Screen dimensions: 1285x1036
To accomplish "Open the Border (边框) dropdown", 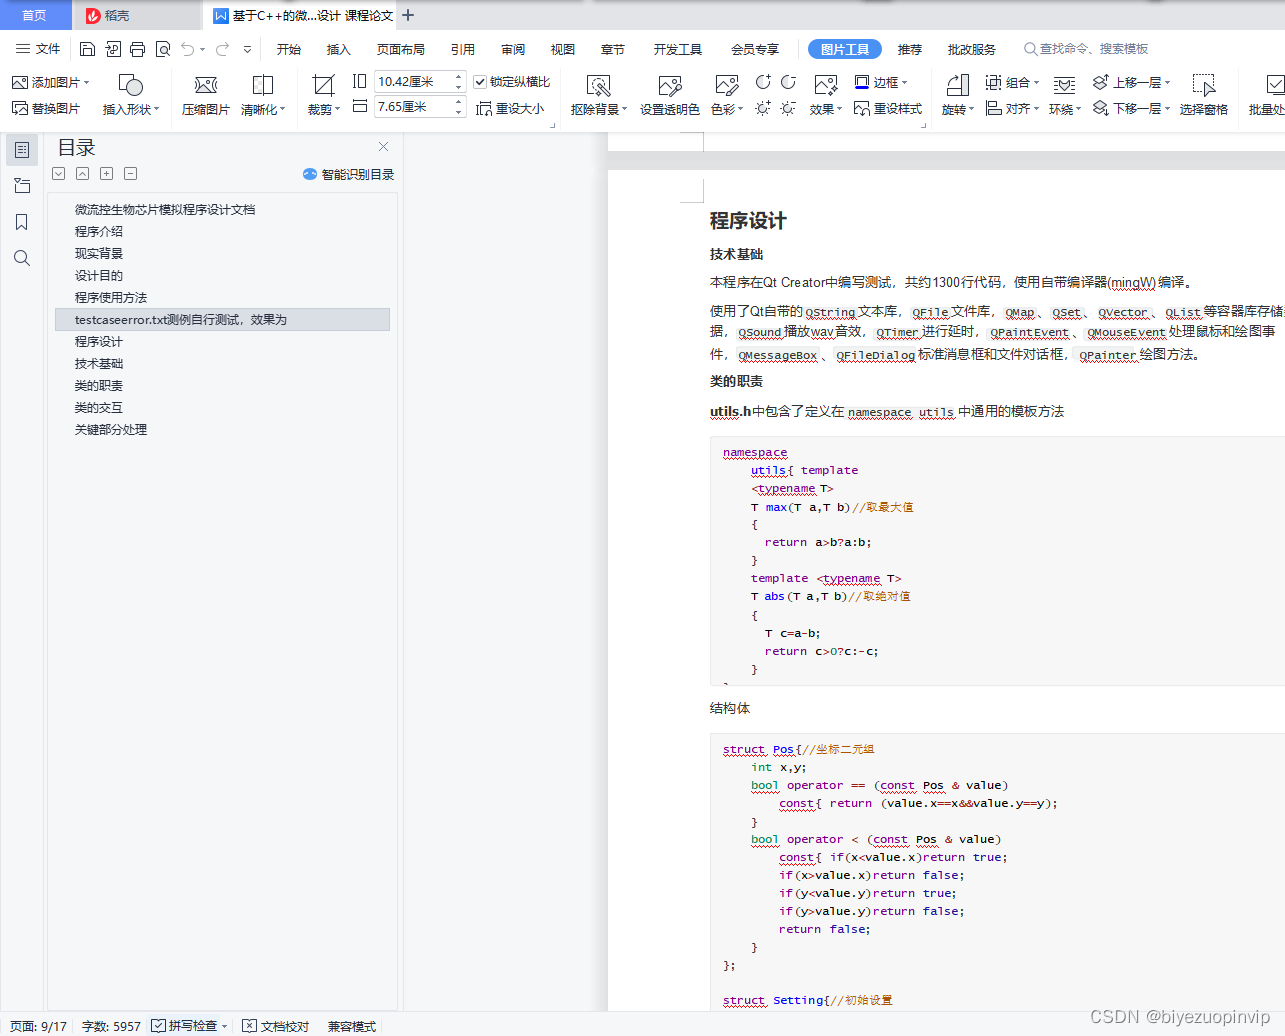I will click(884, 82).
